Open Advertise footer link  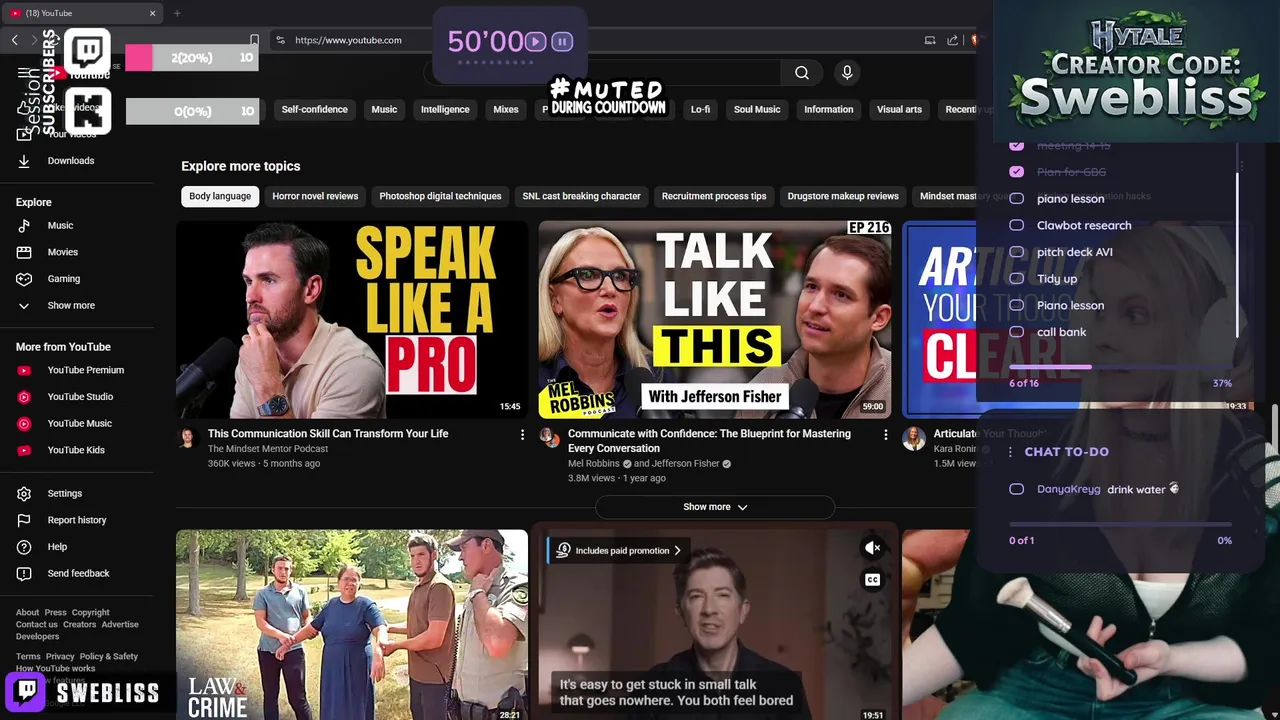click(120, 625)
